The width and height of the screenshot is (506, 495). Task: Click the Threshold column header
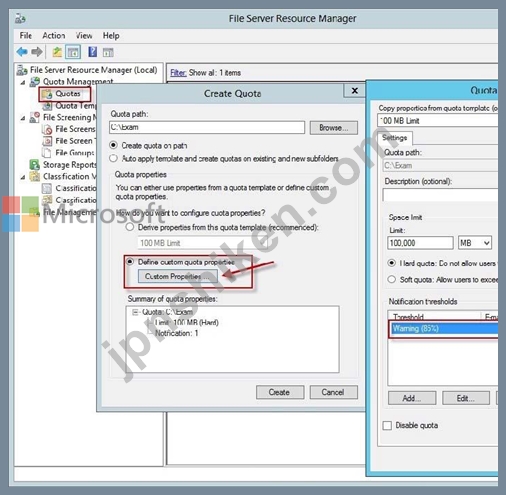coord(434,316)
